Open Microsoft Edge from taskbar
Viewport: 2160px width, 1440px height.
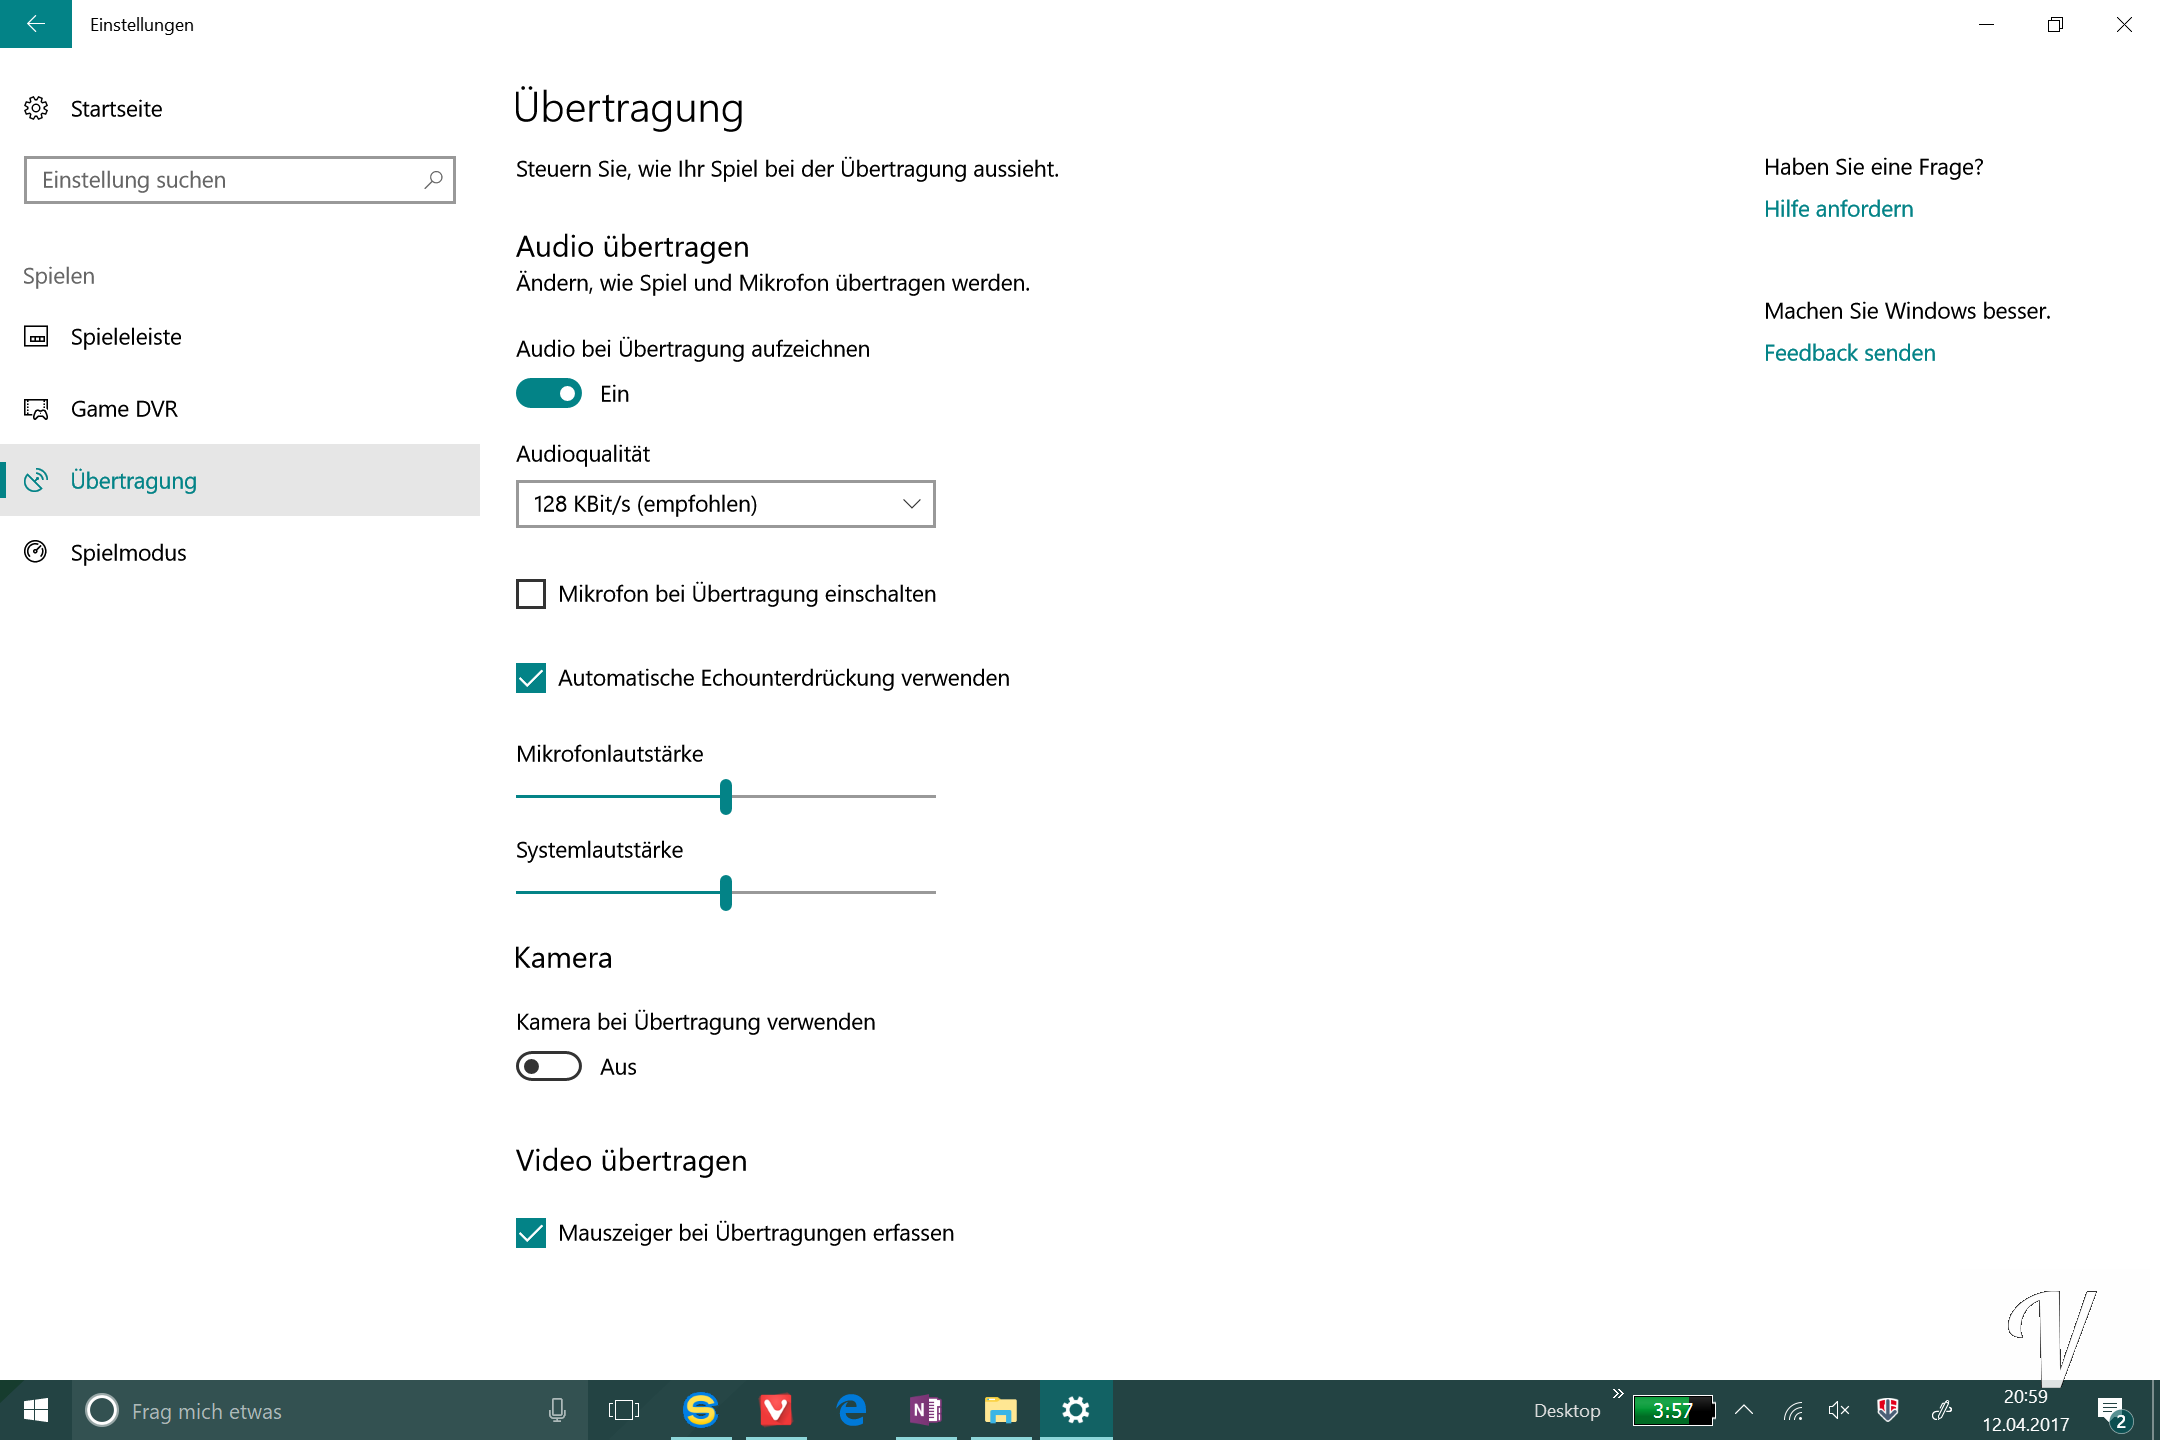tap(851, 1410)
